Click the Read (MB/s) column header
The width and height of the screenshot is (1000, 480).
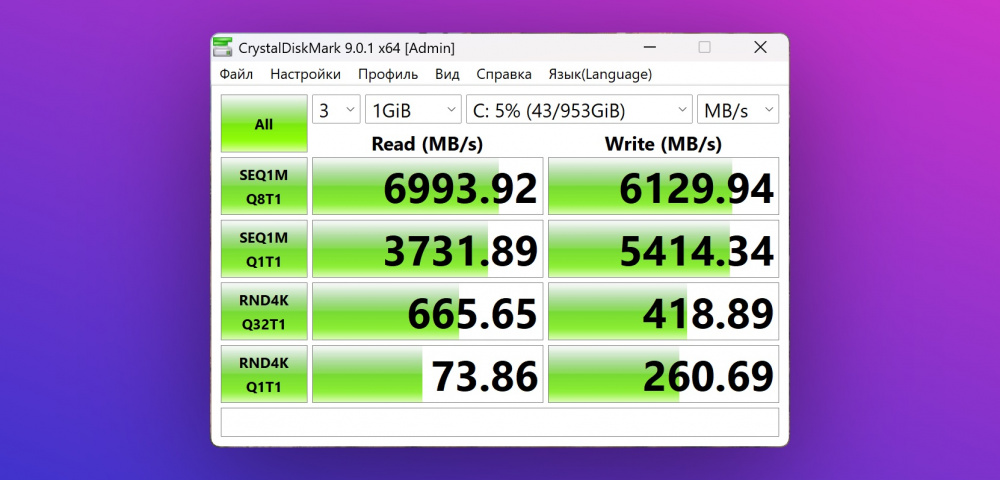[x=427, y=144]
